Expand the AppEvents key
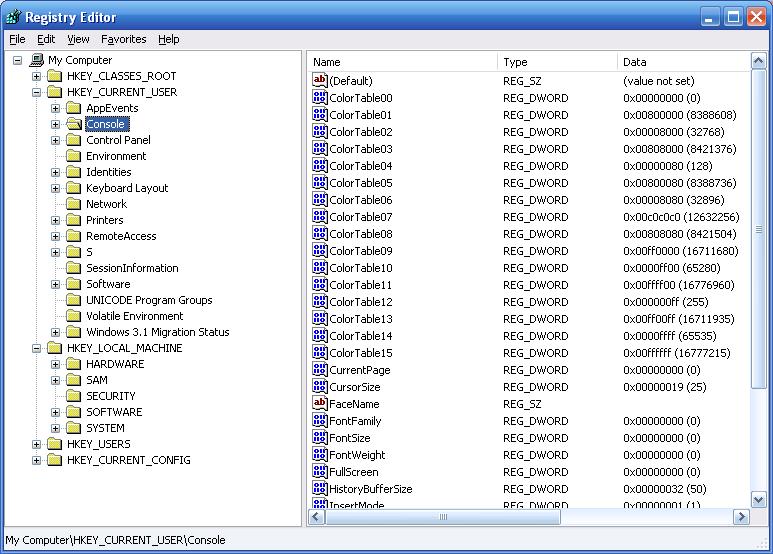 tap(56, 108)
